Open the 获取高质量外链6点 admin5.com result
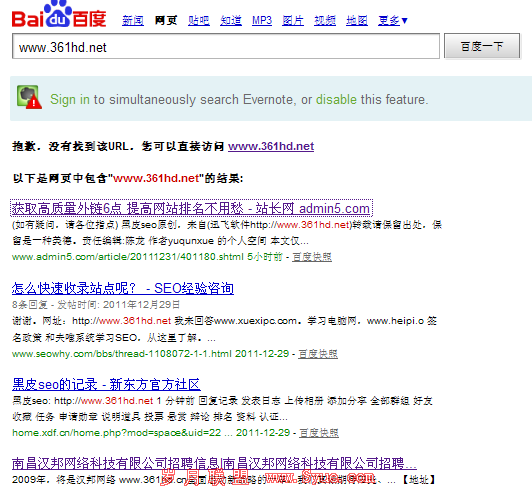 click(x=191, y=208)
